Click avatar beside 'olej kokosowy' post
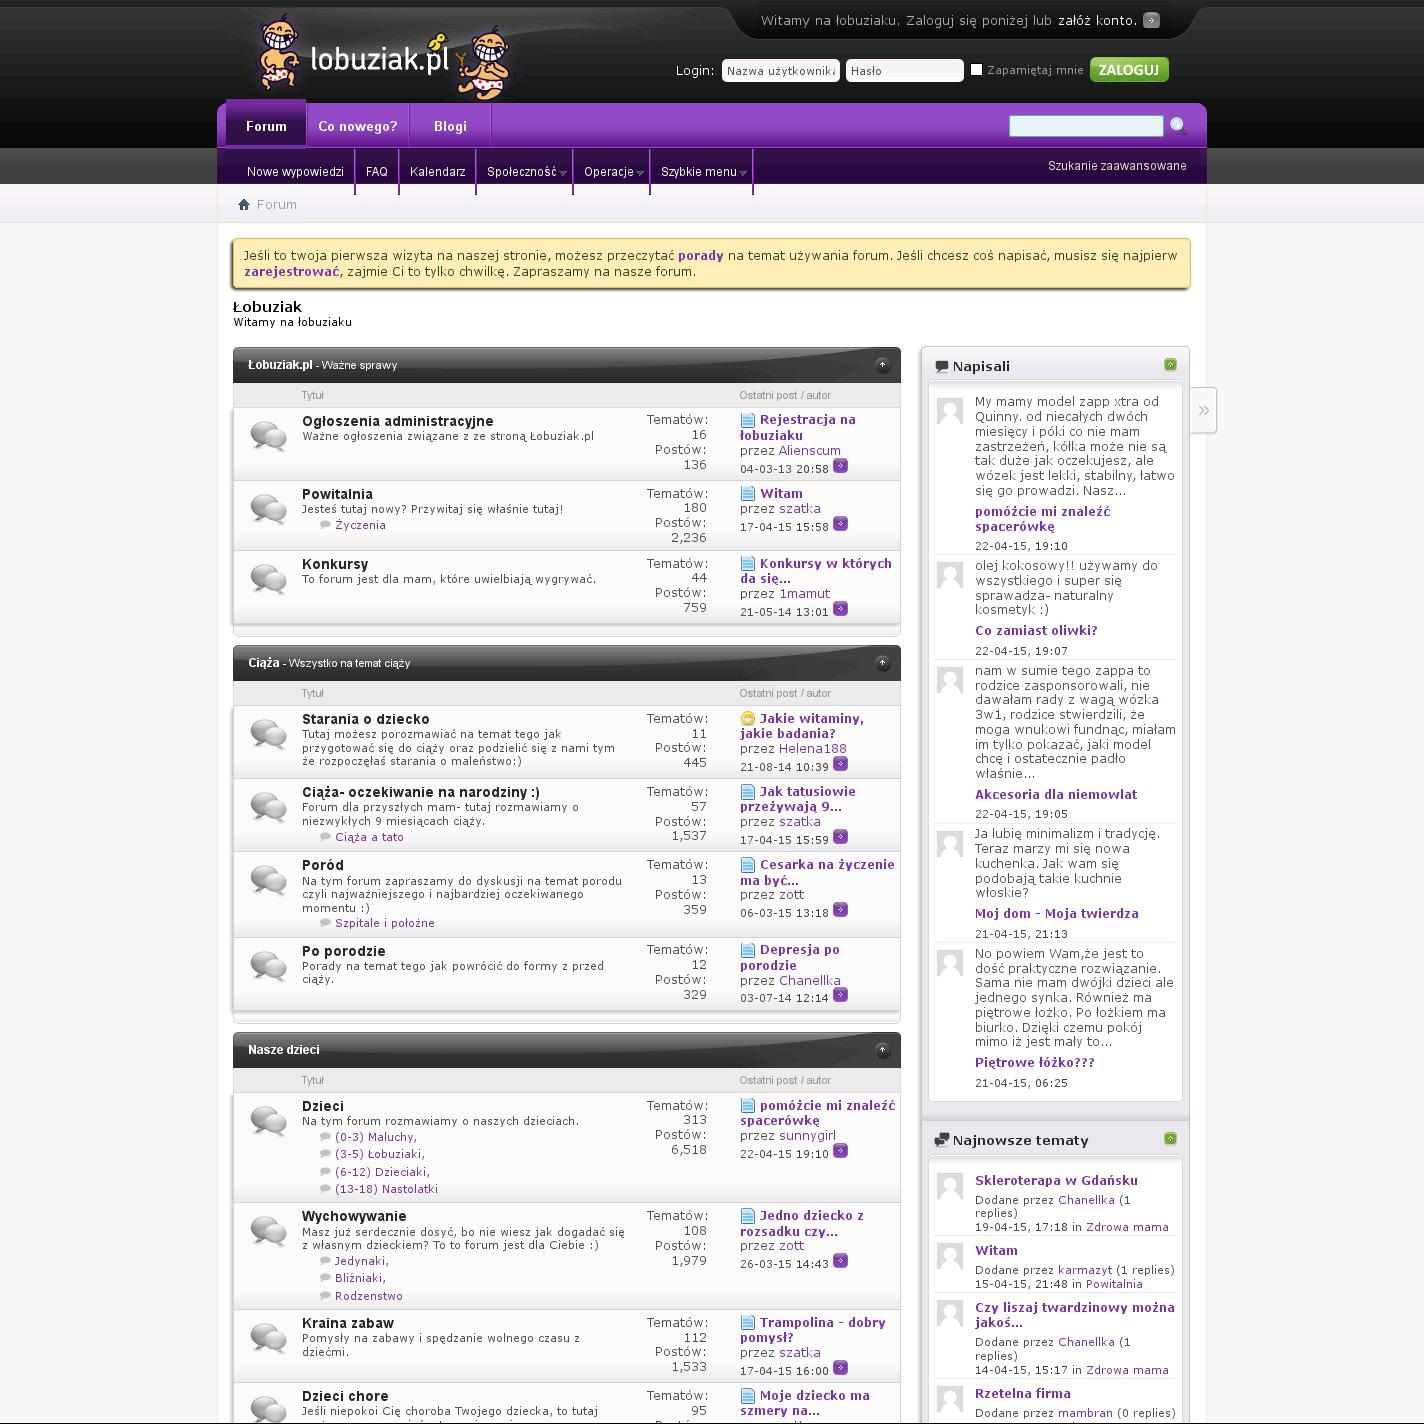 click(949, 574)
